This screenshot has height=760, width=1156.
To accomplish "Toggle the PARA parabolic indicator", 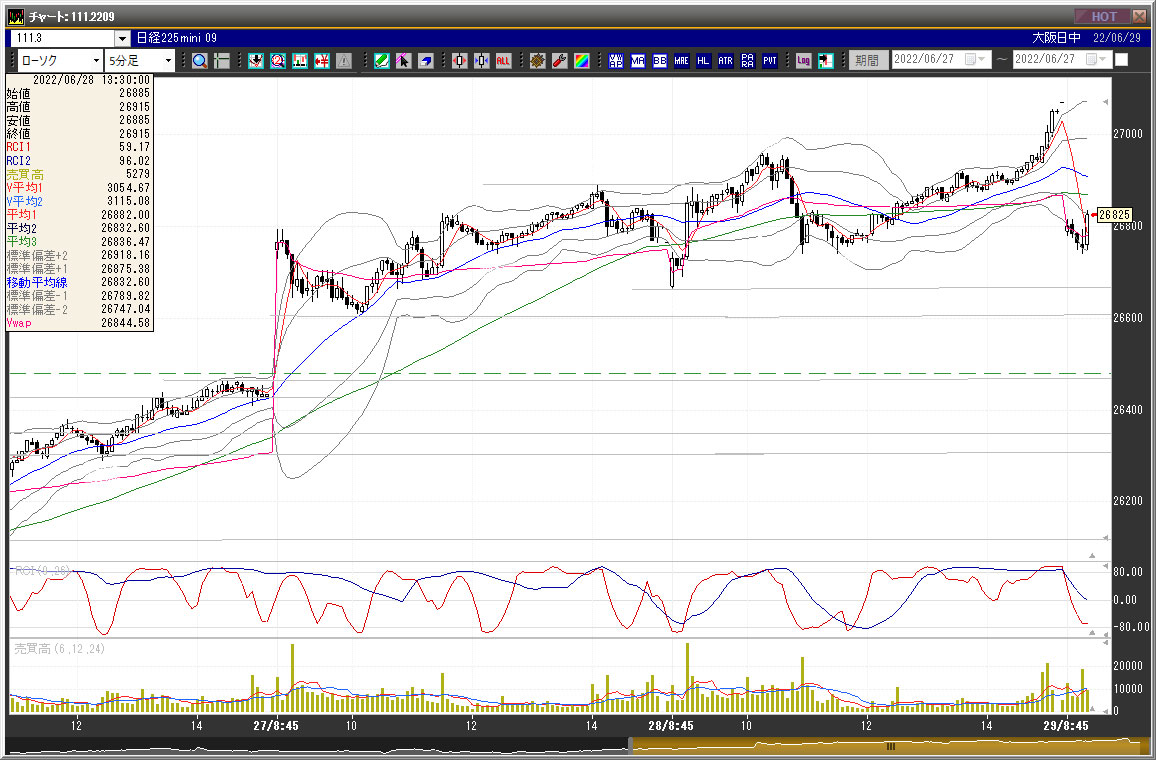I will 748,60.
